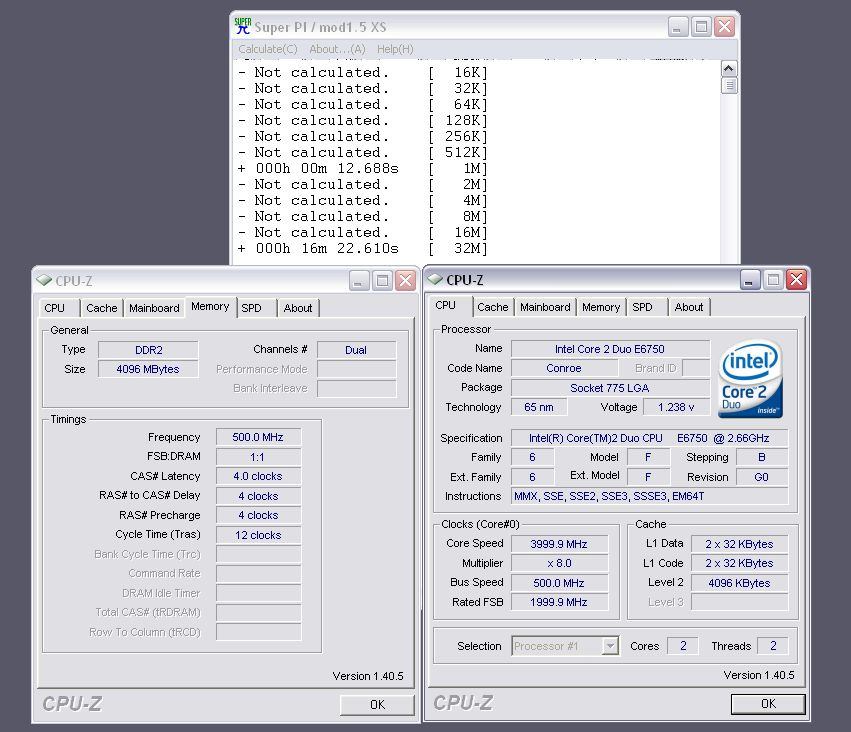
Task: Select Memory tab in left CPU-Z window
Action: tap(211, 307)
